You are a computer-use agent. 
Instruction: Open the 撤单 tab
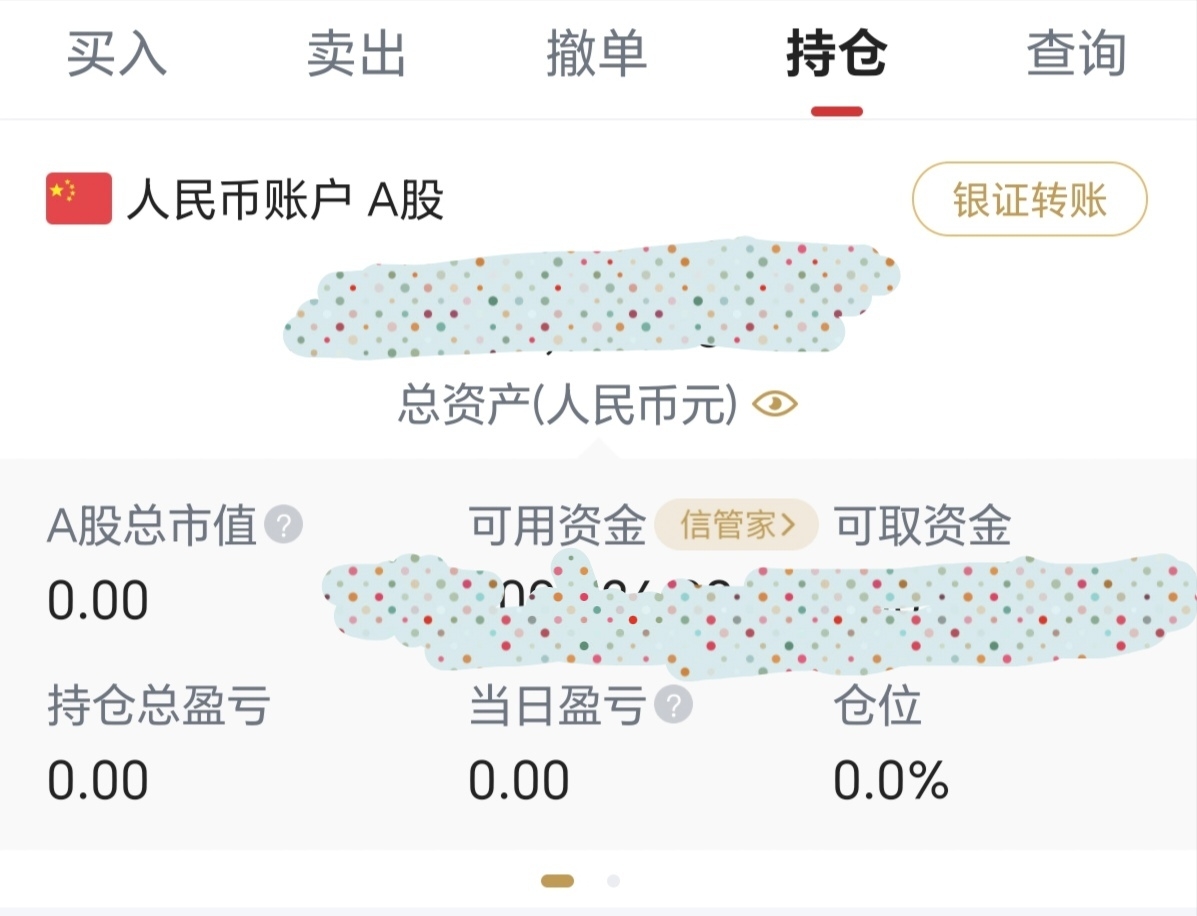[596, 53]
